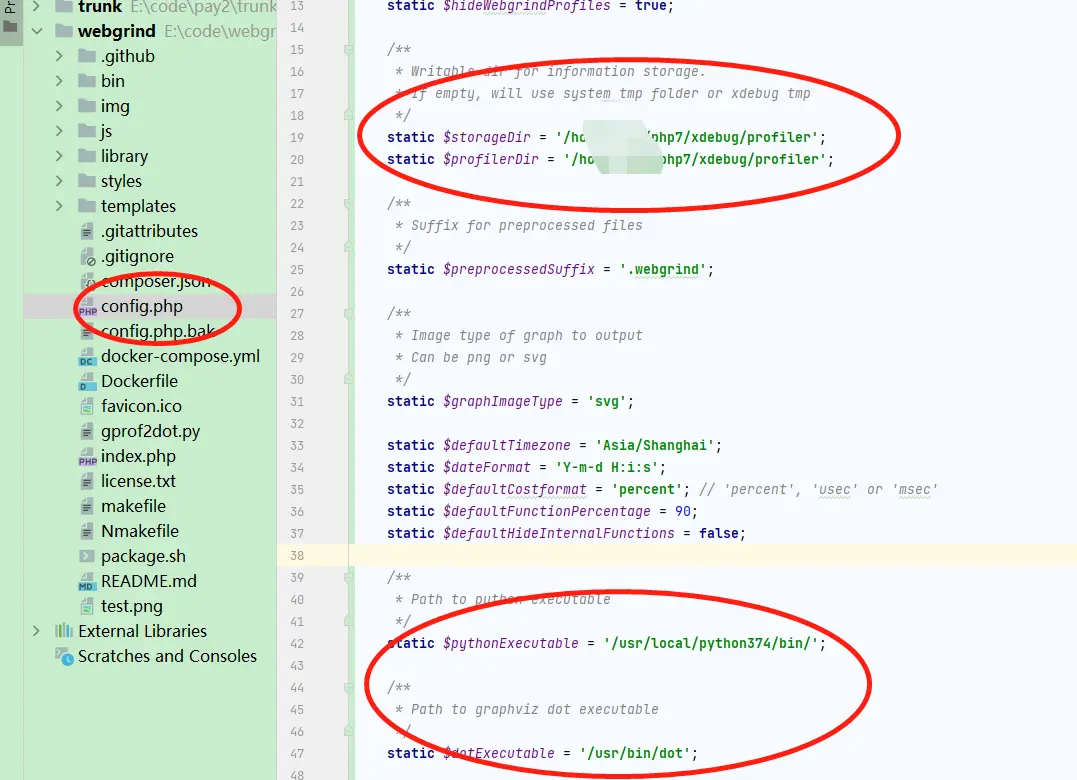The image size is (1077, 780).
Task: Click the index.php PHP file icon
Action: click(x=87, y=457)
